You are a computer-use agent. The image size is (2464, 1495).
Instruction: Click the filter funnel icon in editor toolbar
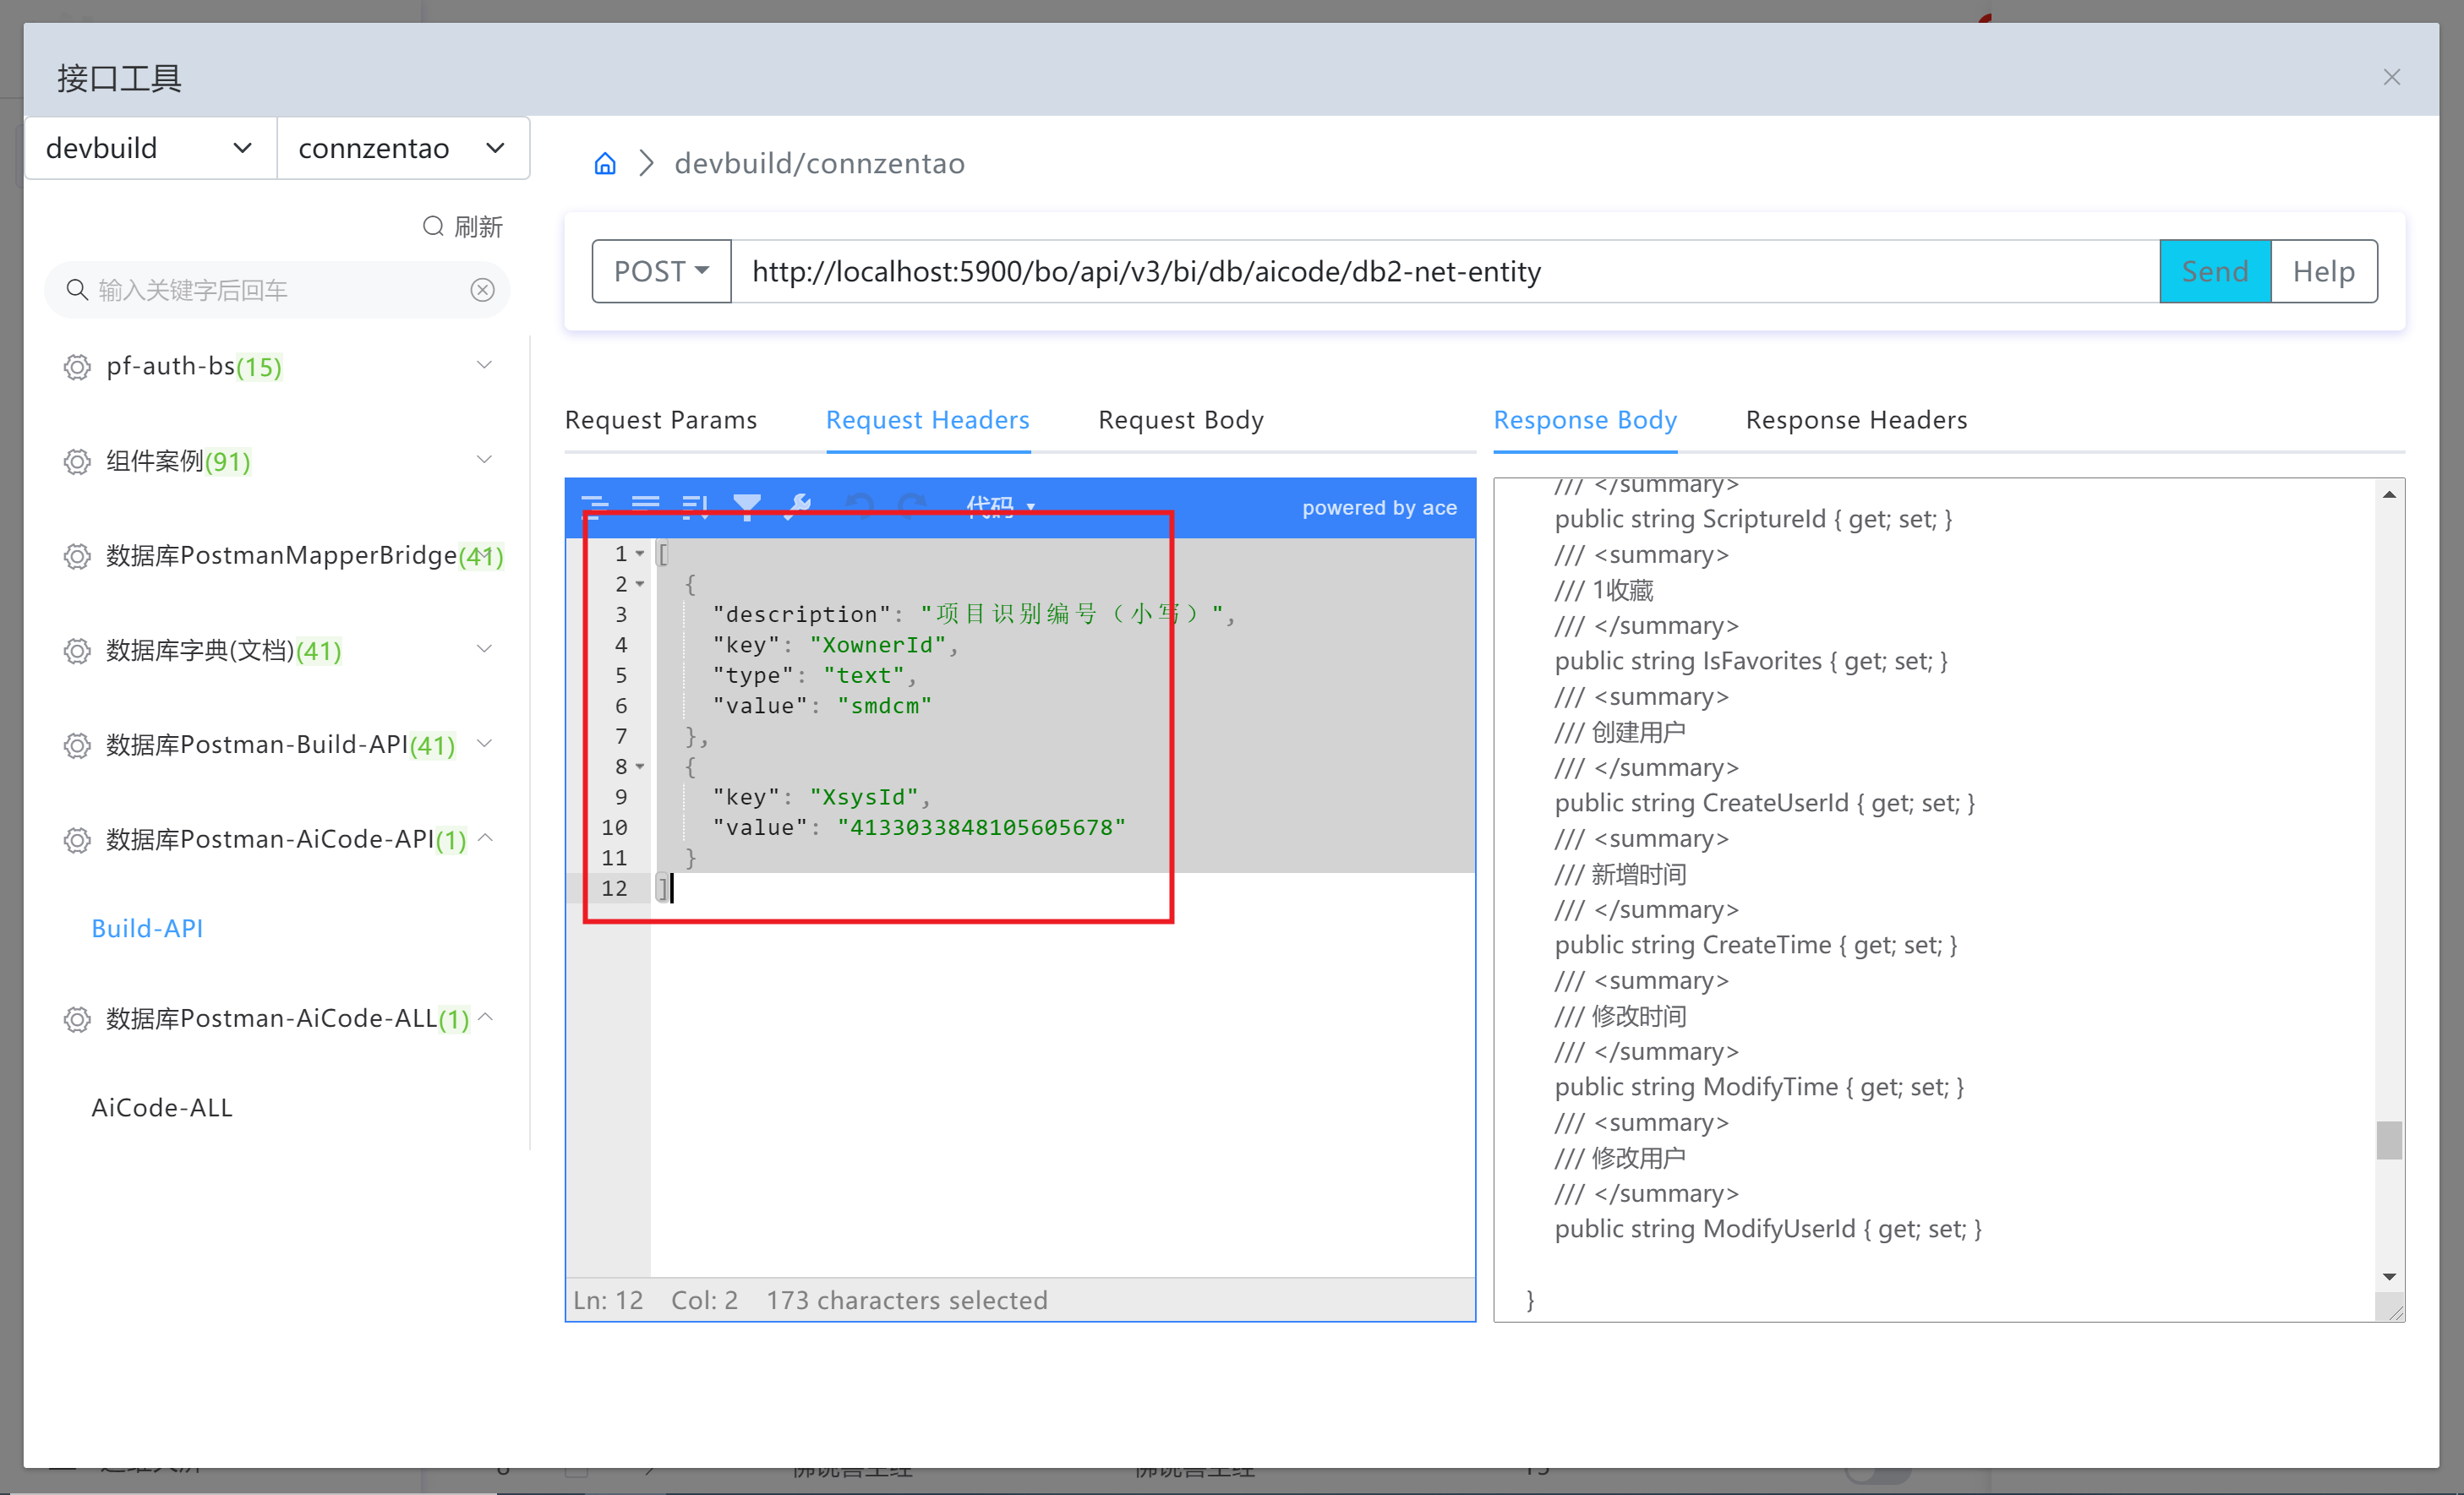(747, 507)
